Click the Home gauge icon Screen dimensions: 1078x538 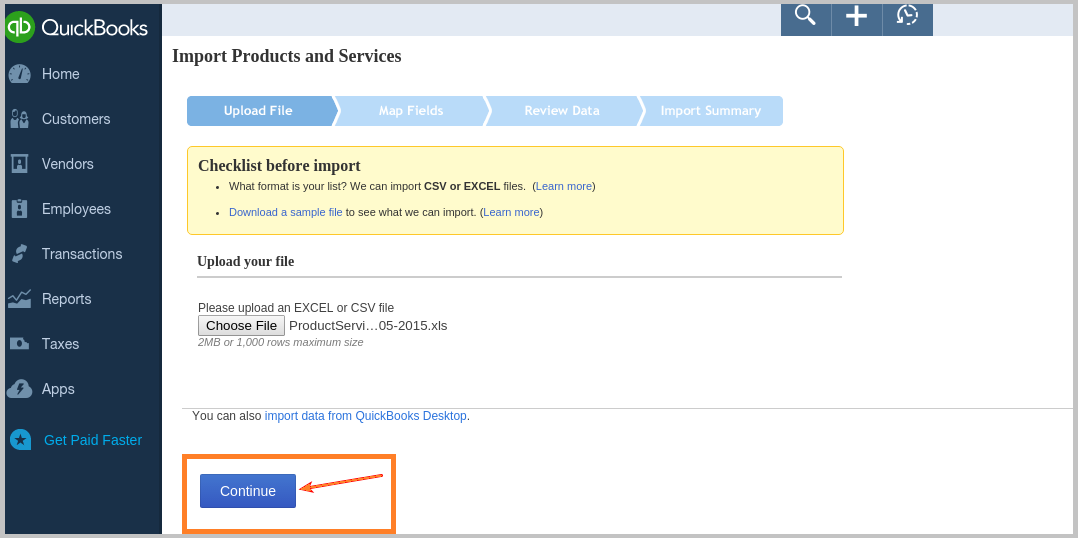pos(19,74)
